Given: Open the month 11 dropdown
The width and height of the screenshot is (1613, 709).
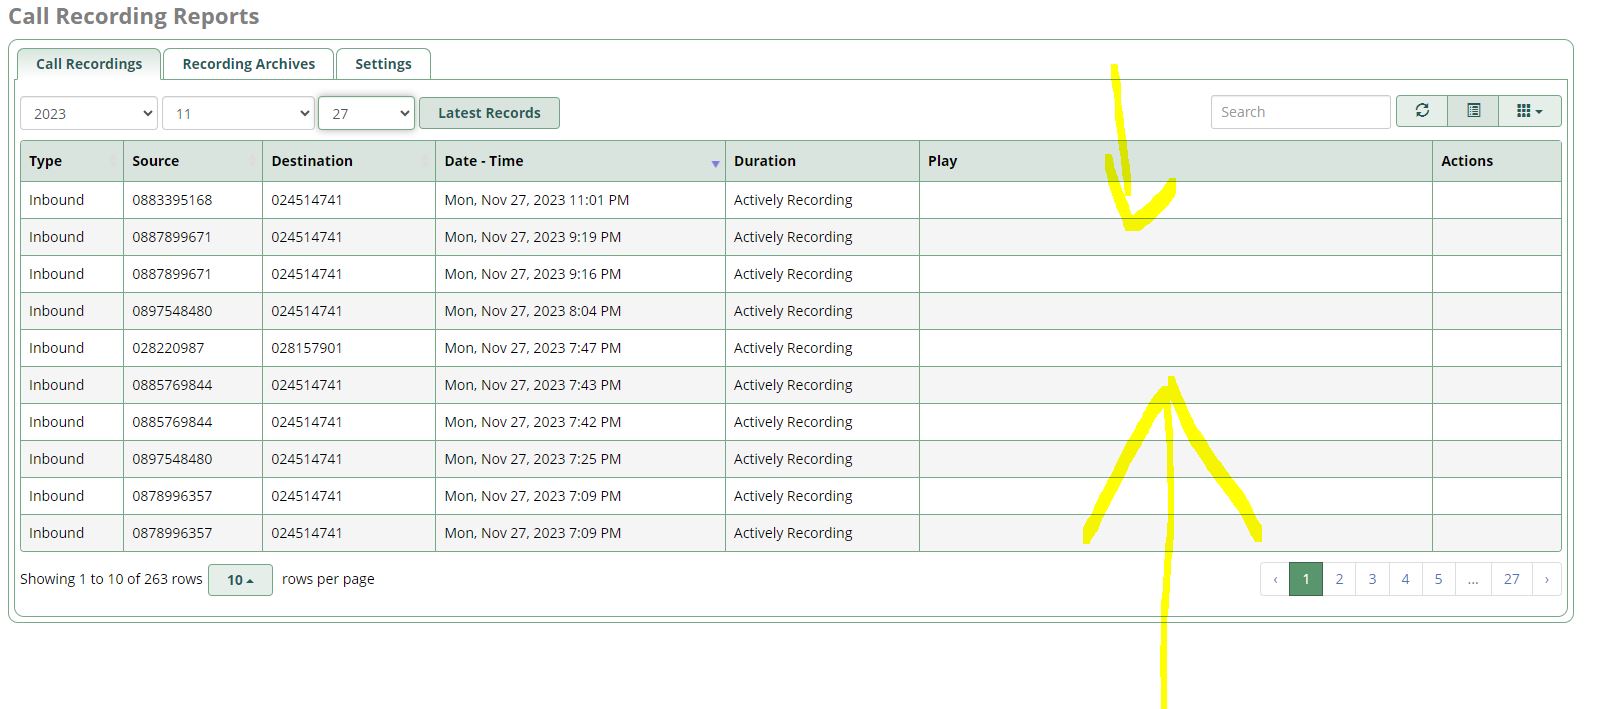Looking at the screenshot, I should (238, 113).
